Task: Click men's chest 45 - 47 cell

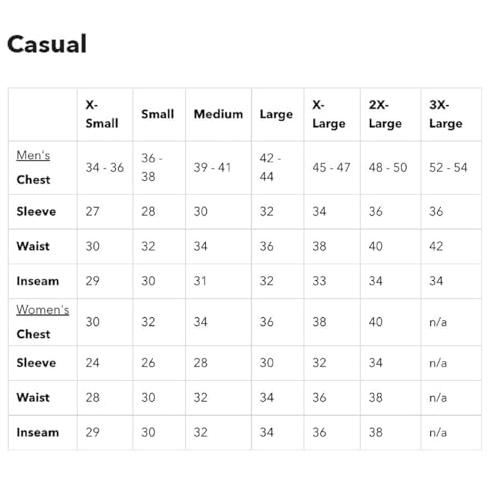Action: point(331,167)
